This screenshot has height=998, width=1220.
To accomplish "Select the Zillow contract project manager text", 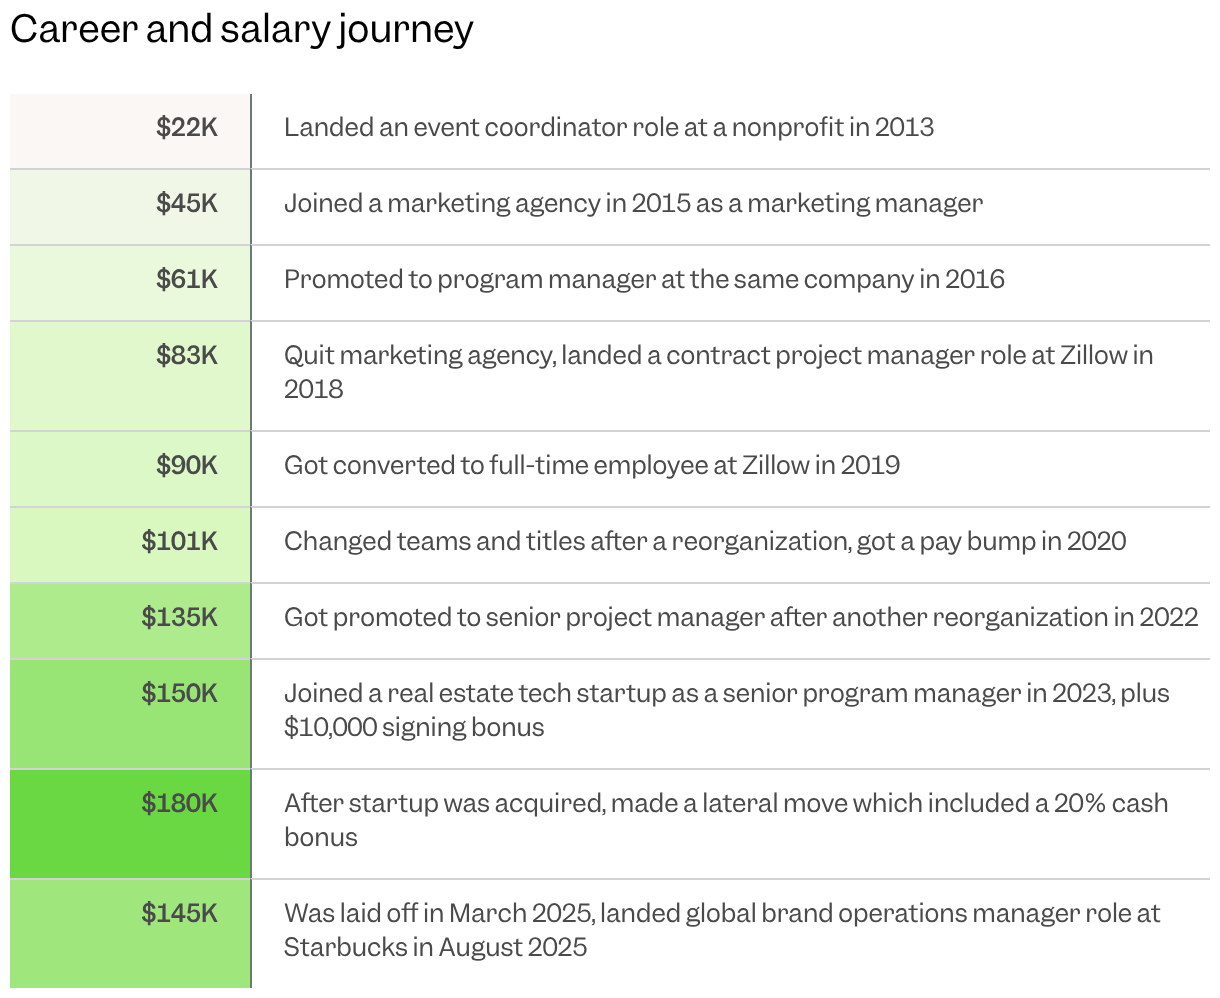I will coord(718,372).
